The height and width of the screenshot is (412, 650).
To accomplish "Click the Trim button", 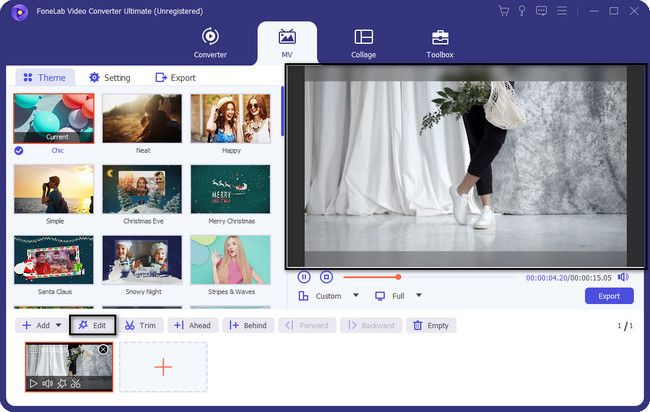I will [x=141, y=325].
